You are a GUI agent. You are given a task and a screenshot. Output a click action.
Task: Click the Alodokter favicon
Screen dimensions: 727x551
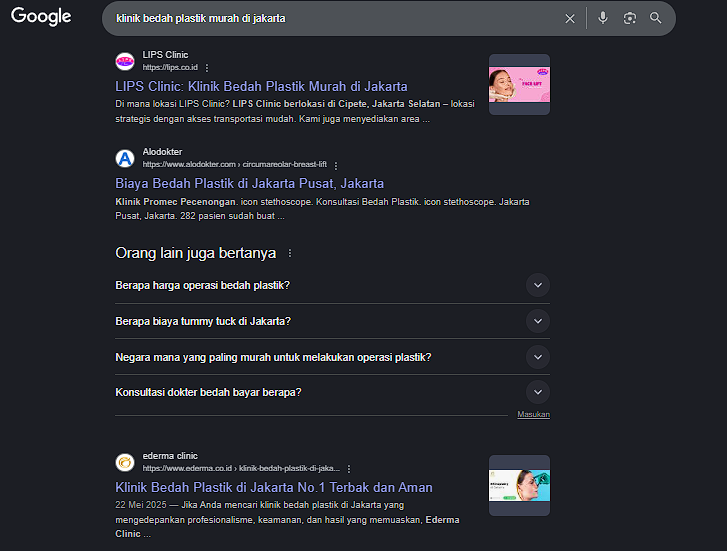[125, 158]
